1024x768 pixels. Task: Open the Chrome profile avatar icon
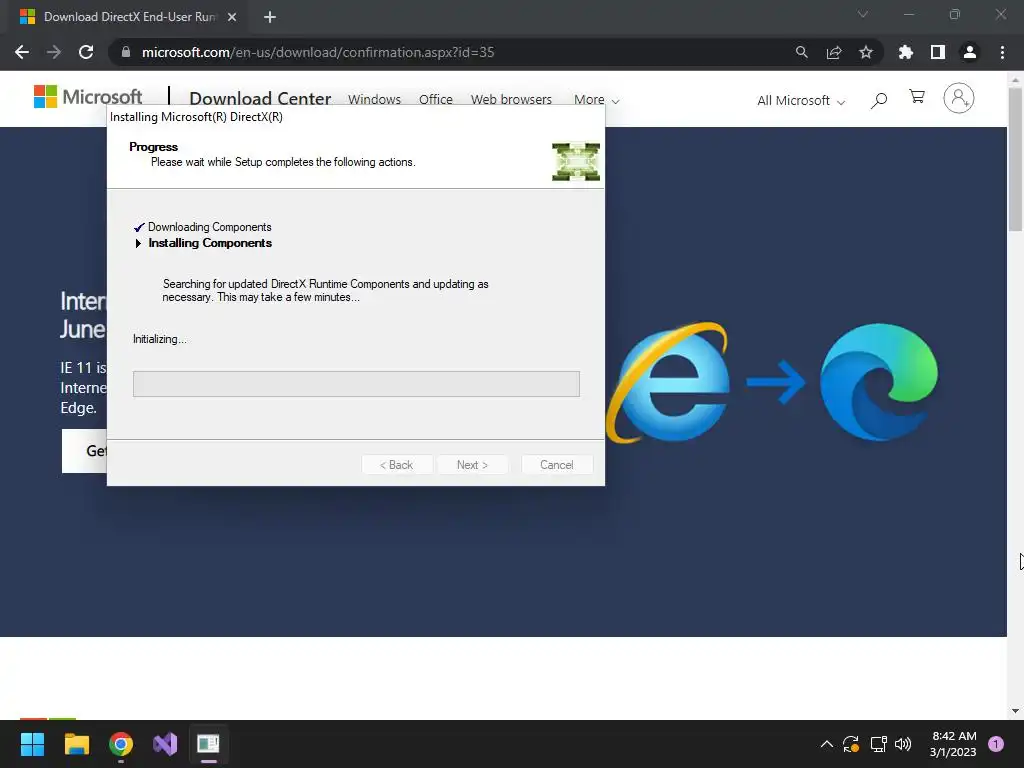pos(970,52)
